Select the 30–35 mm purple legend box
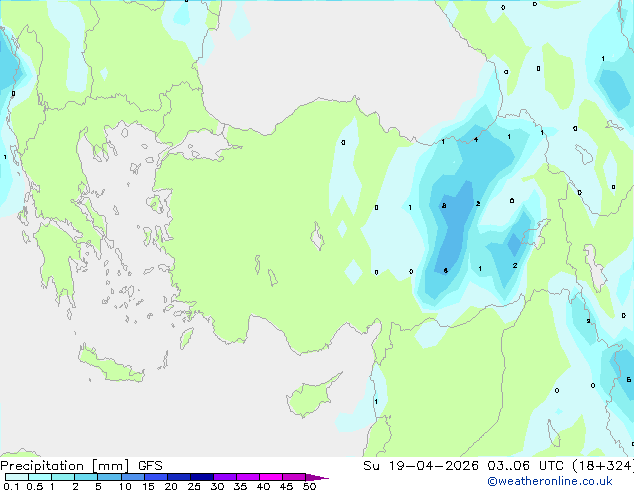This screenshot has height=490, width=634. 225,477
